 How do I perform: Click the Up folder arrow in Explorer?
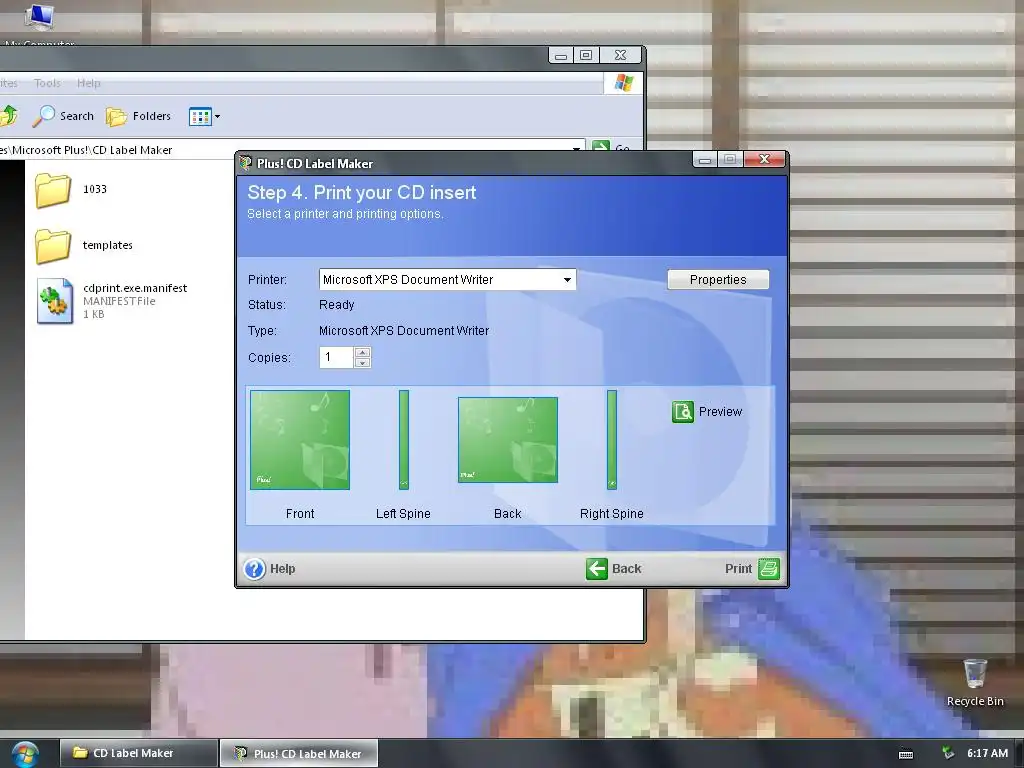9,116
